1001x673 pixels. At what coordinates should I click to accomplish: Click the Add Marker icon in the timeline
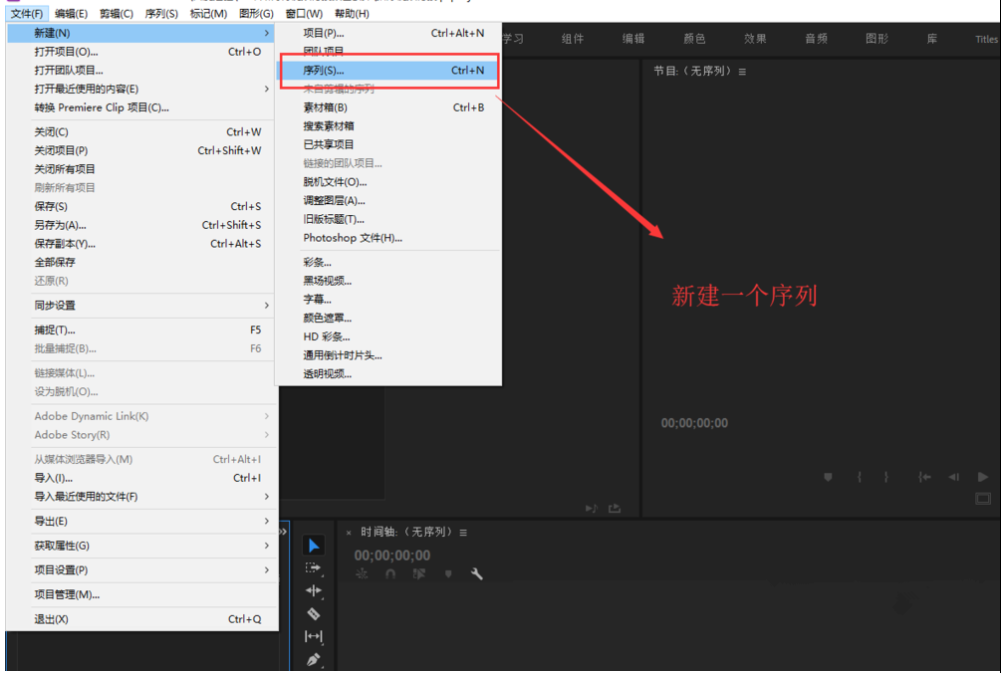point(448,574)
